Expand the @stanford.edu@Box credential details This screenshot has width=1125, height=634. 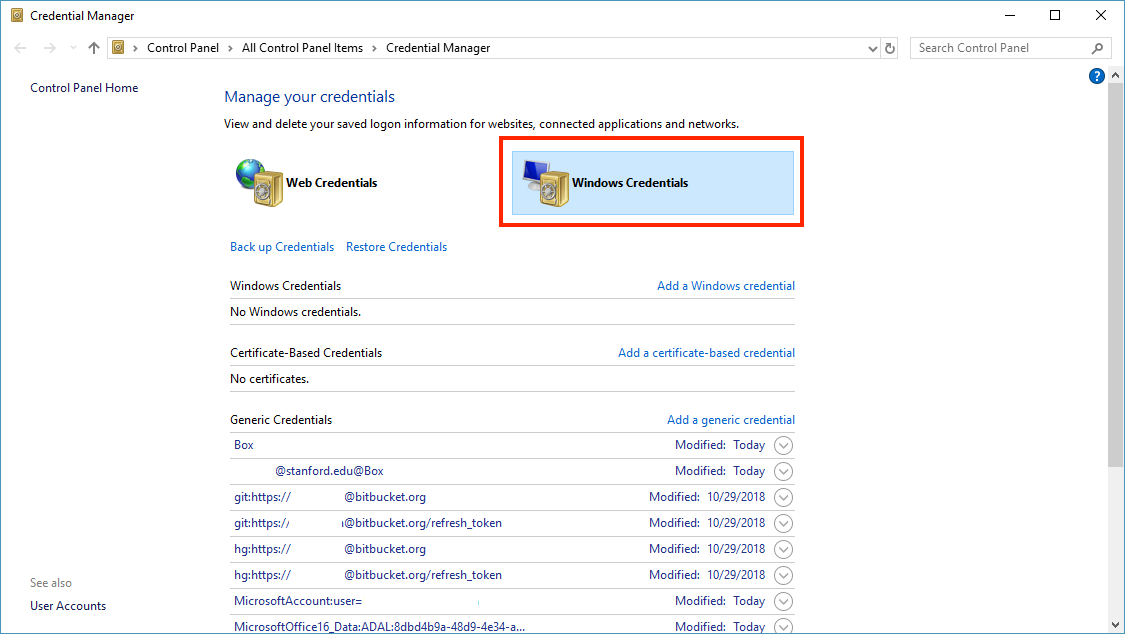[x=784, y=471]
